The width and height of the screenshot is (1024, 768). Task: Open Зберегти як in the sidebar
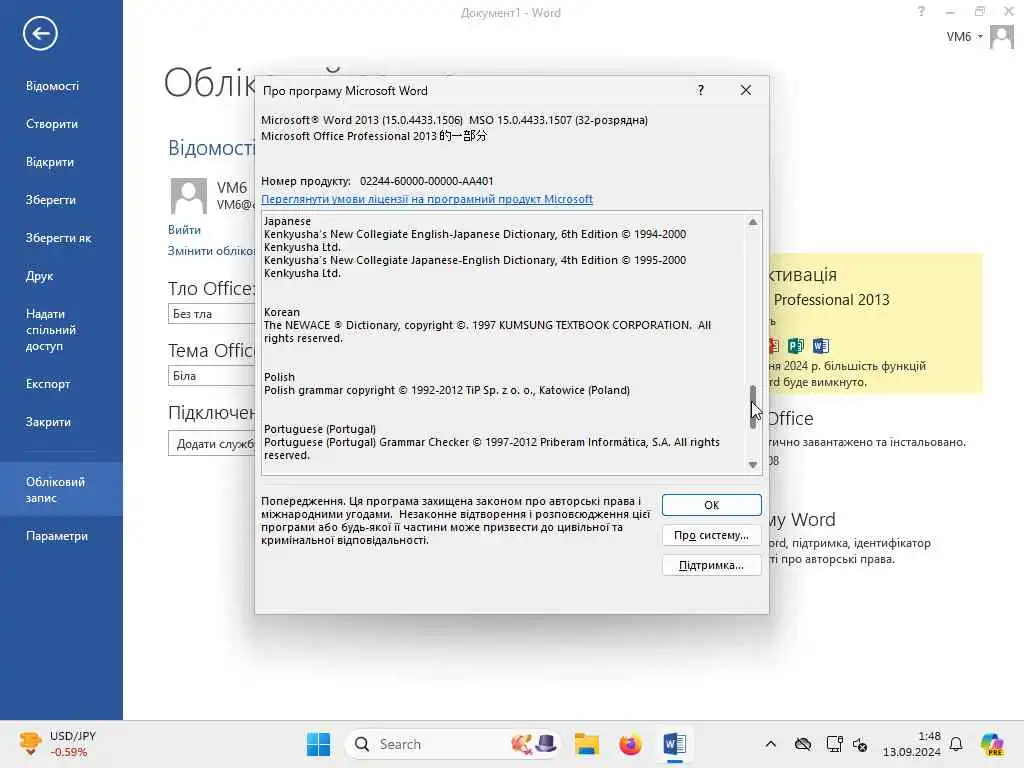58,238
